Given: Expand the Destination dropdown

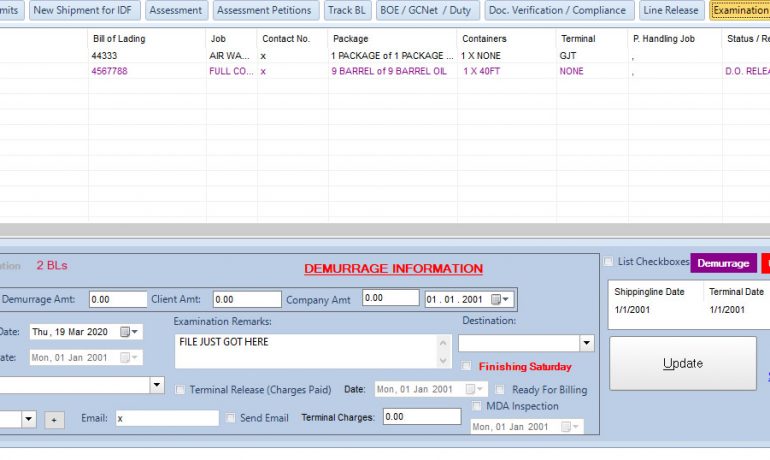Looking at the screenshot, I should [x=586, y=343].
